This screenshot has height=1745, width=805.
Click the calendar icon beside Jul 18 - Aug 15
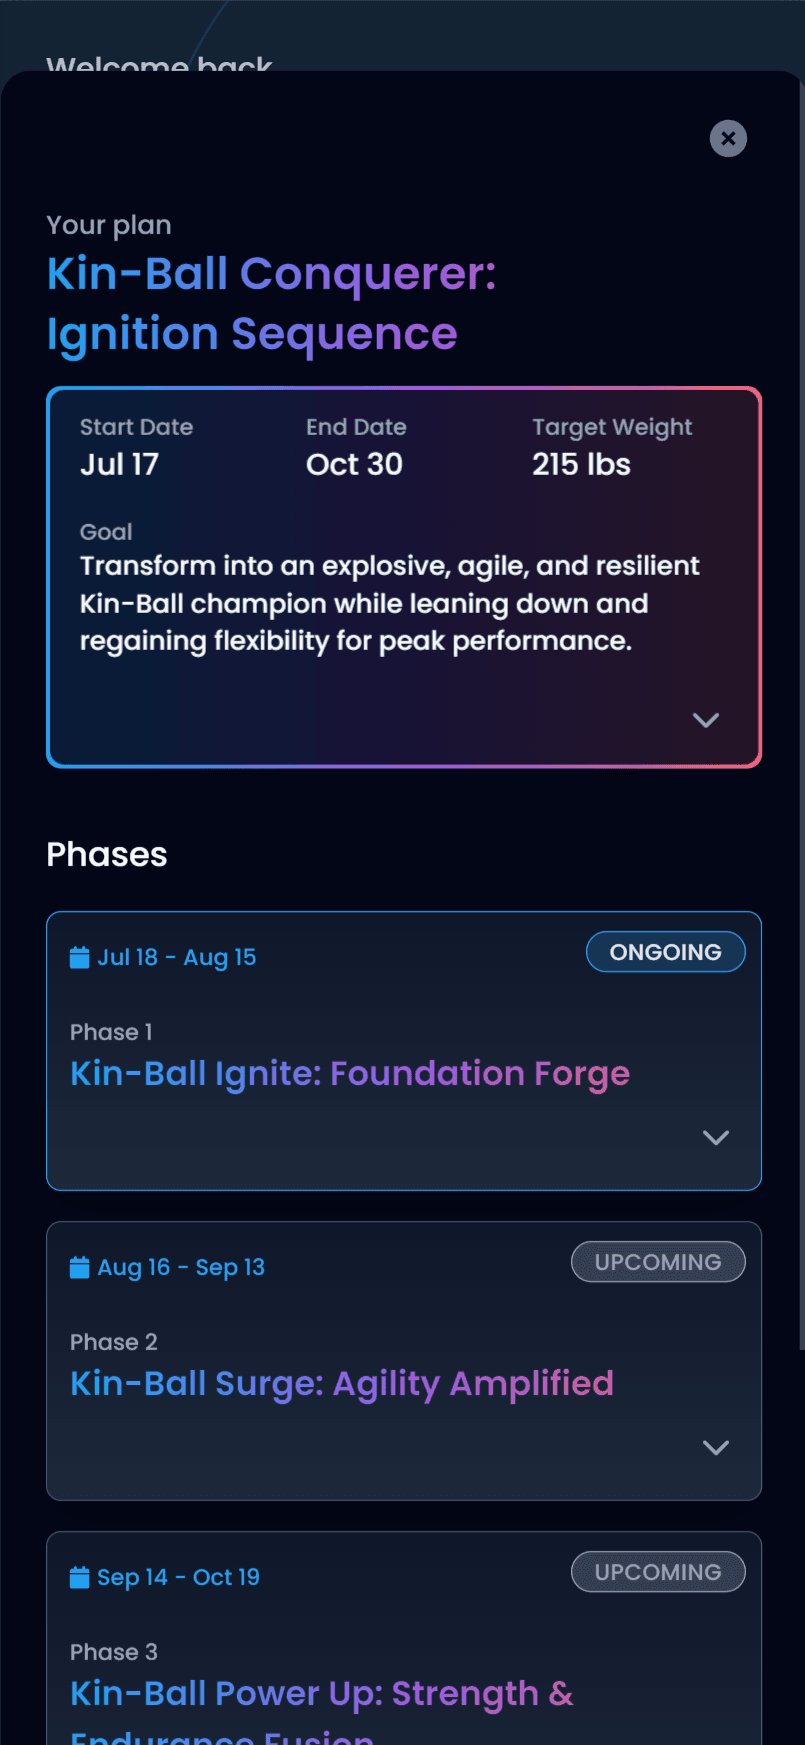(x=79, y=958)
